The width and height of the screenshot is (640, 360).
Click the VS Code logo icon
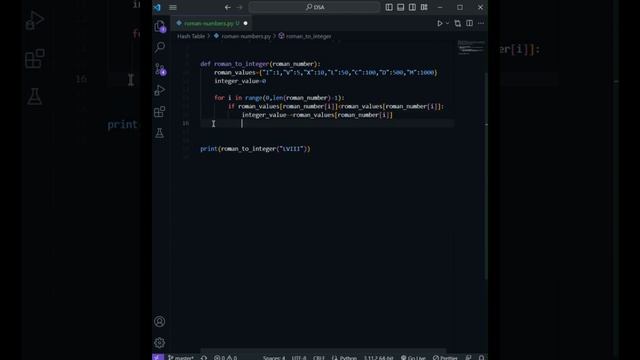pos(157,7)
